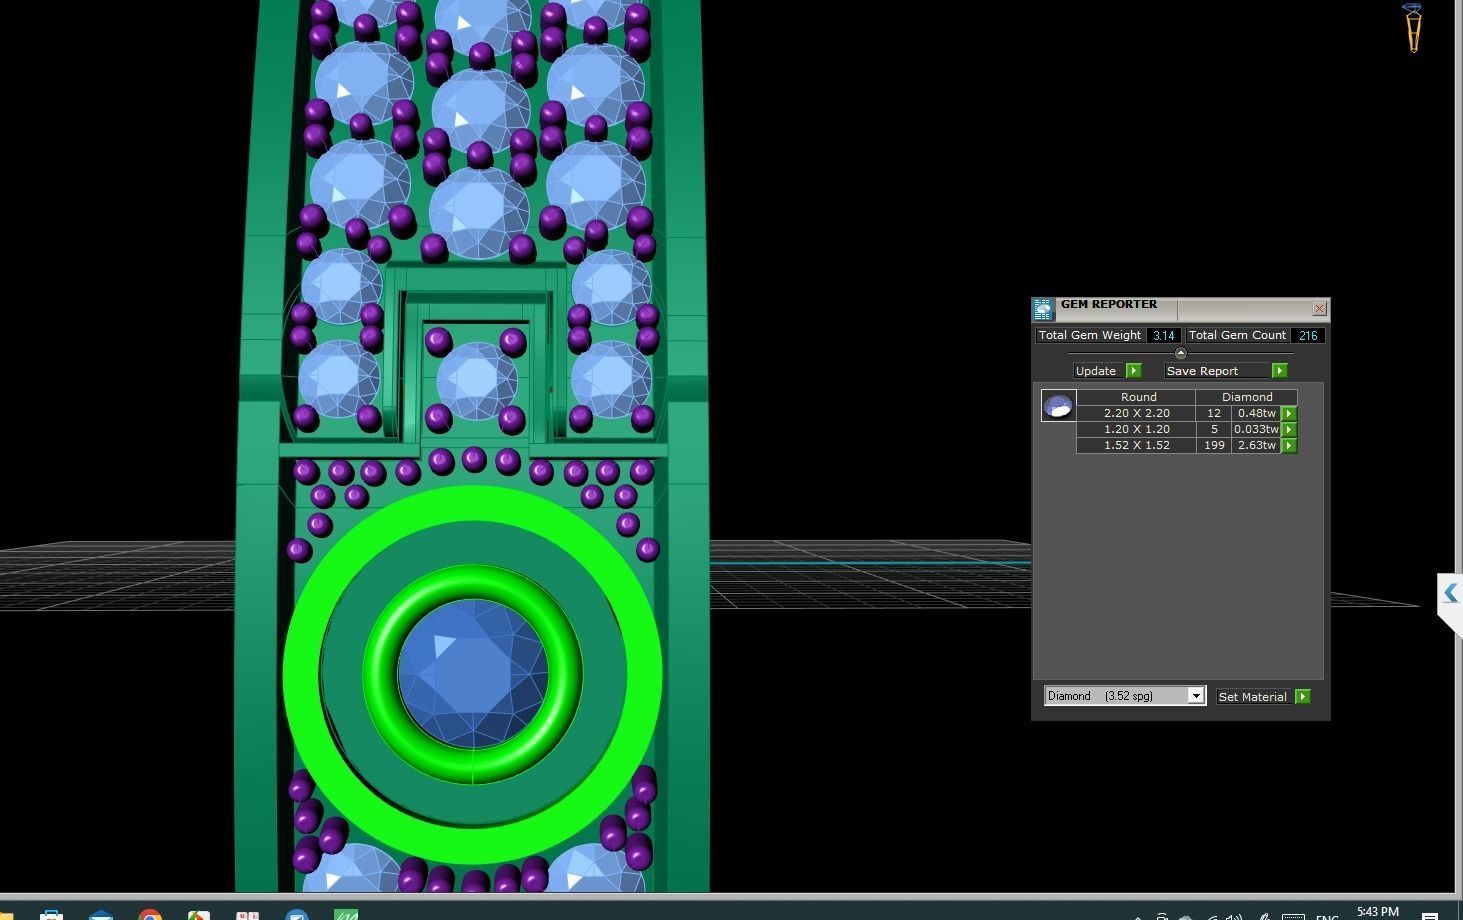The height and width of the screenshot is (920, 1463).
Task: Click the gem count cell showing 12
Action: 1214,413
